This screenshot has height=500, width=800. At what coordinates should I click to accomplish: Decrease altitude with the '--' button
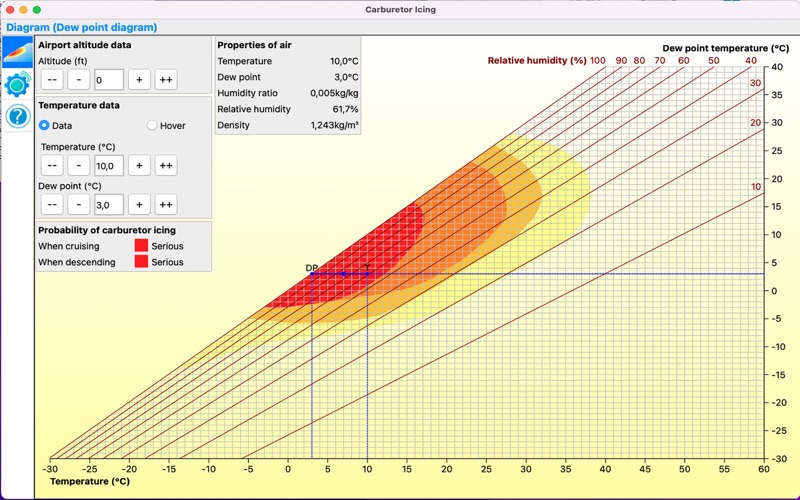(52, 80)
